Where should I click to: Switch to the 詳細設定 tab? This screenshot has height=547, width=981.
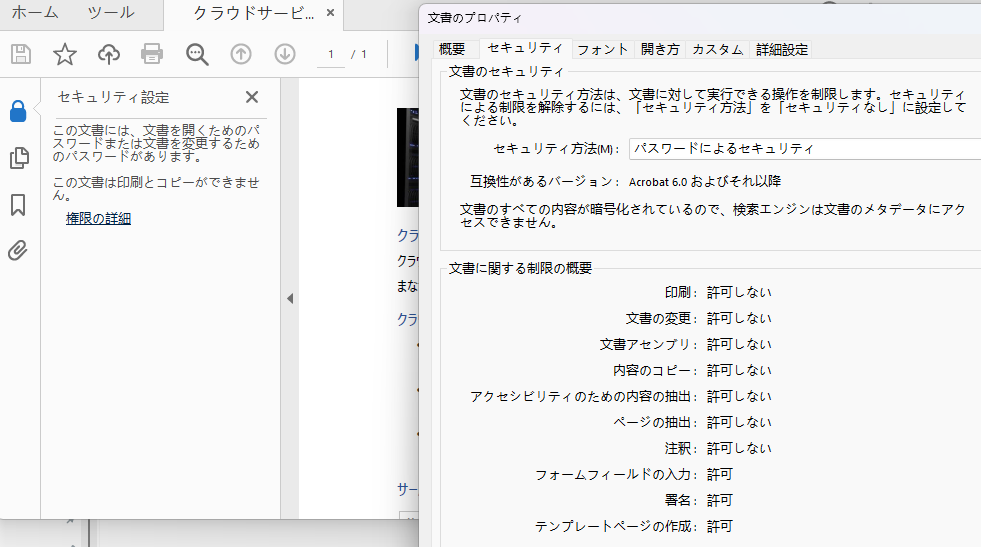click(781, 49)
